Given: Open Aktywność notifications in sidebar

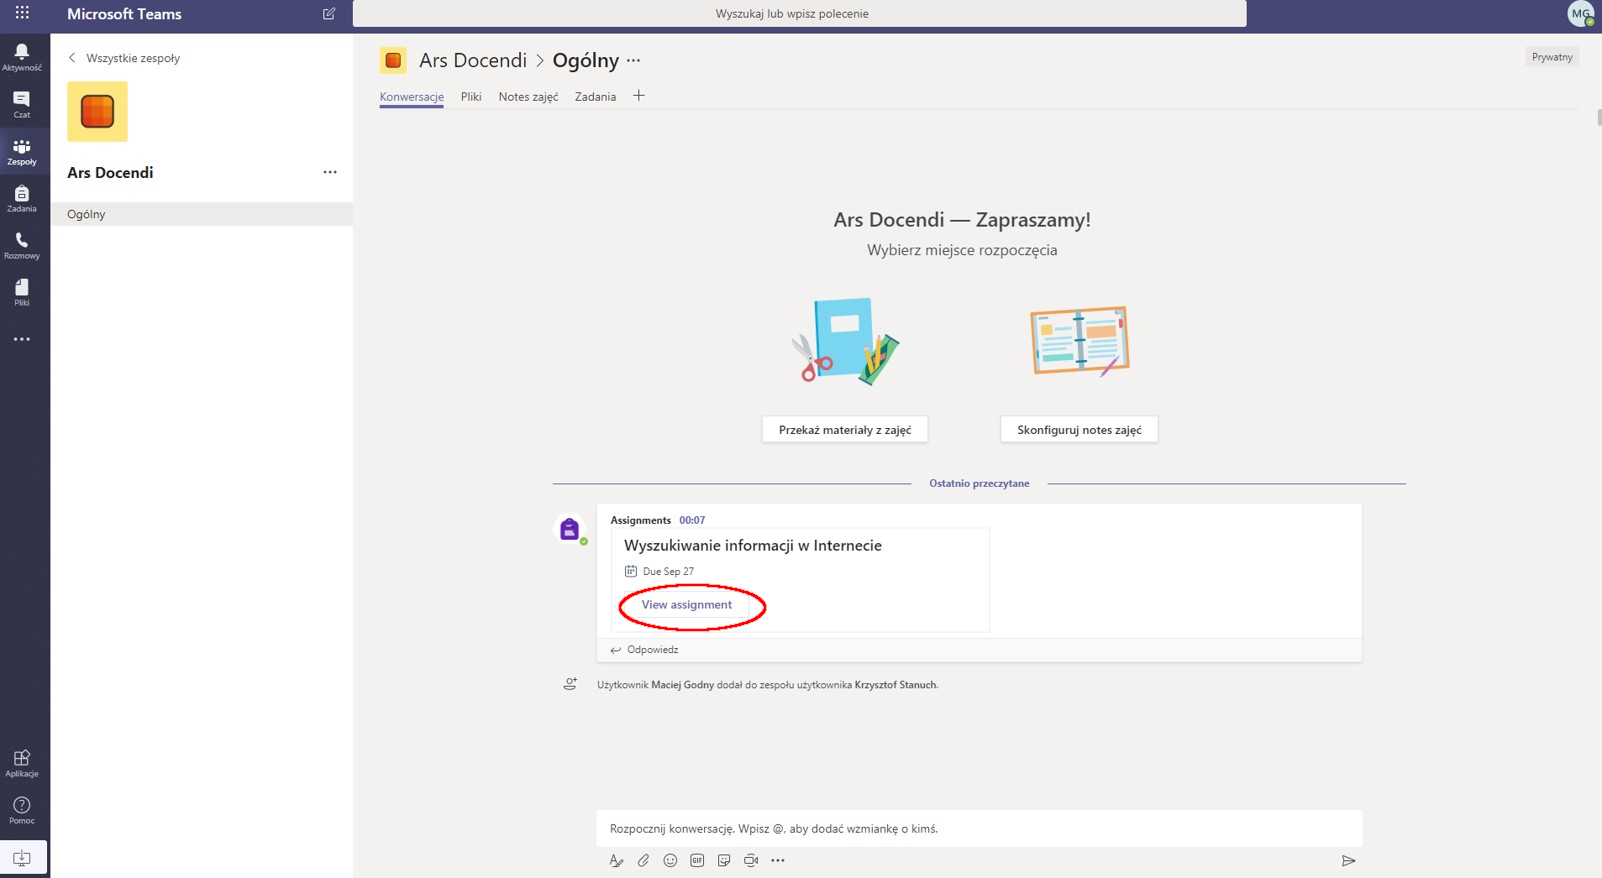Looking at the screenshot, I should [x=22, y=57].
